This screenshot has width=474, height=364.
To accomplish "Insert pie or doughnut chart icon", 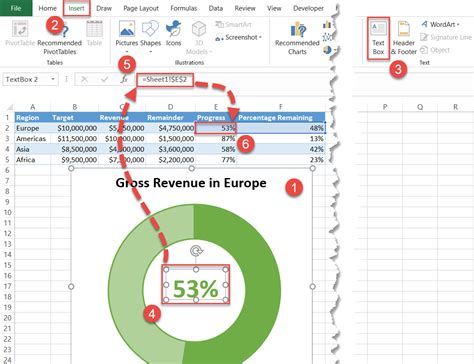I will (x=328, y=50).
